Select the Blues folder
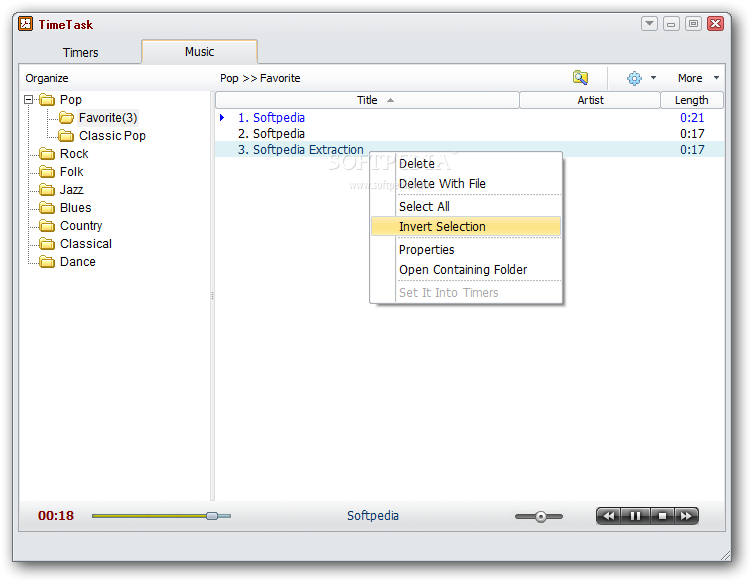Viewport: 752px width, 582px height. coord(75,208)
